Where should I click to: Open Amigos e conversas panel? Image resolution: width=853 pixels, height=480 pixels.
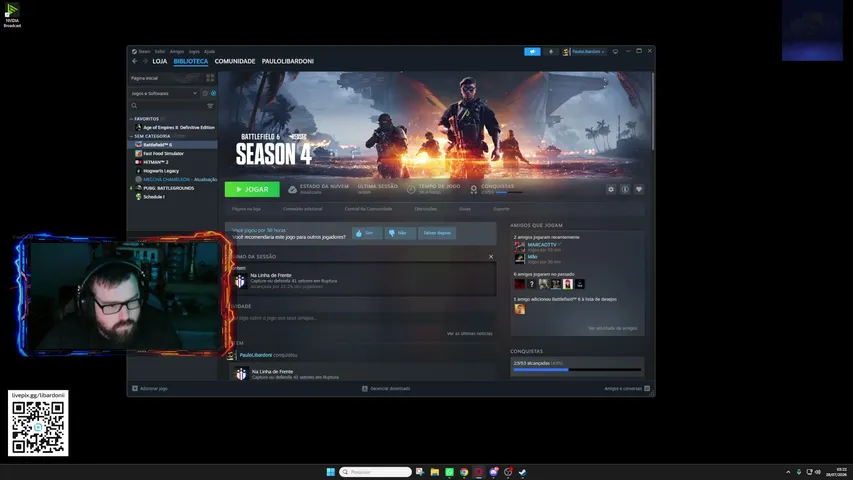(x=627, y=389)
